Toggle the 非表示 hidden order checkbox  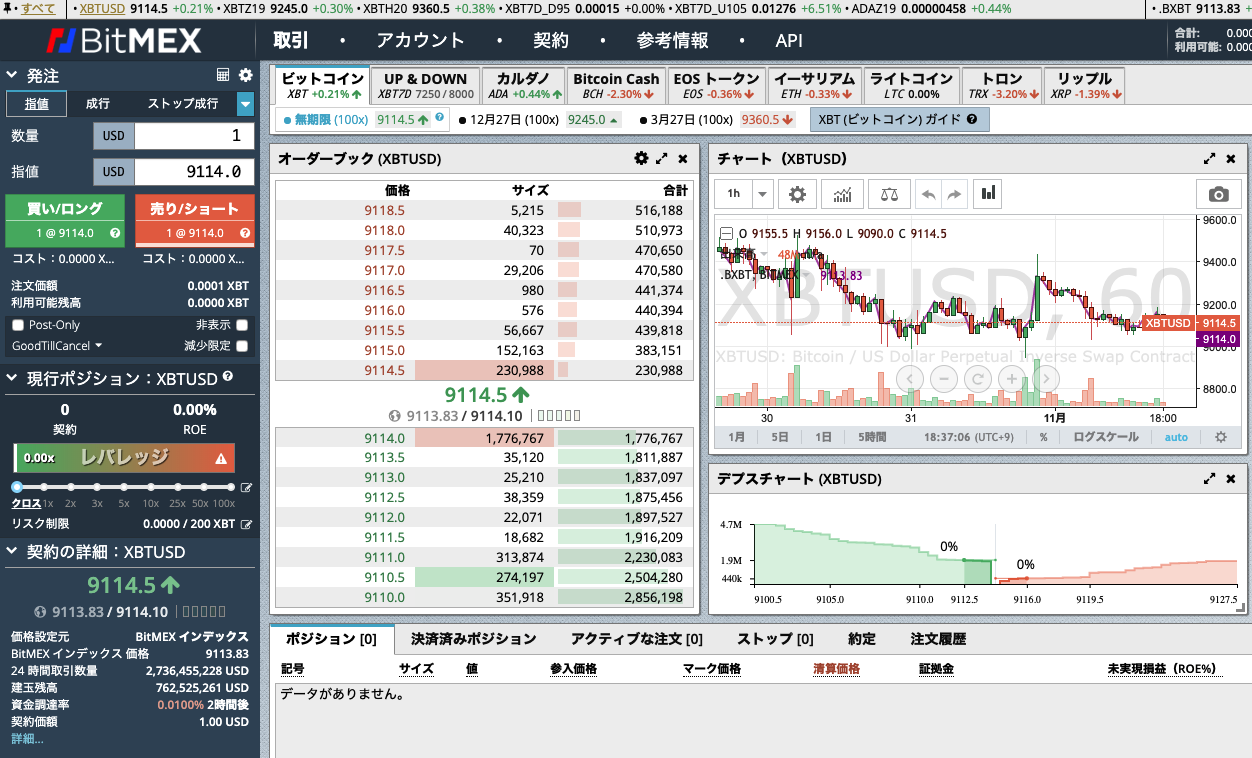point(242,325)
